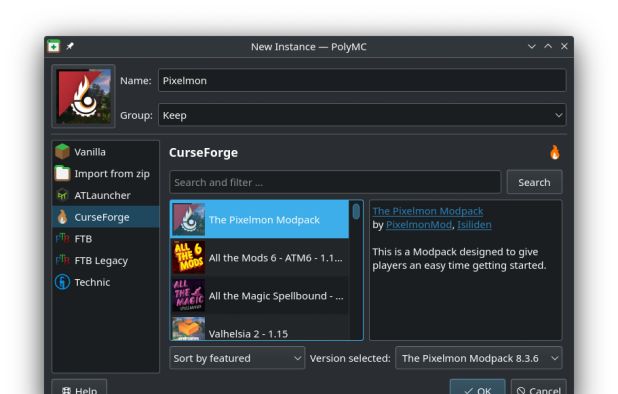Click the All the Magic Spellbound thumbnail

[x=189, y=296]
